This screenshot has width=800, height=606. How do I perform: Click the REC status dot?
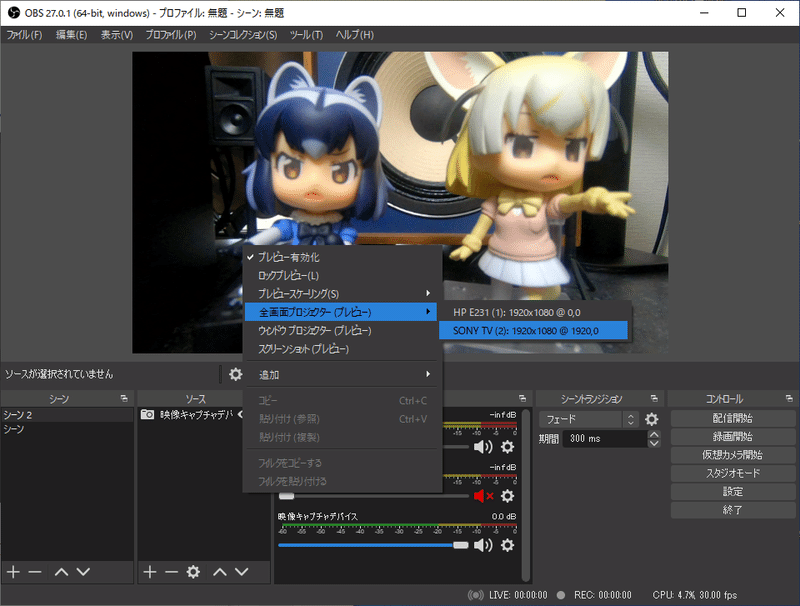561,595
